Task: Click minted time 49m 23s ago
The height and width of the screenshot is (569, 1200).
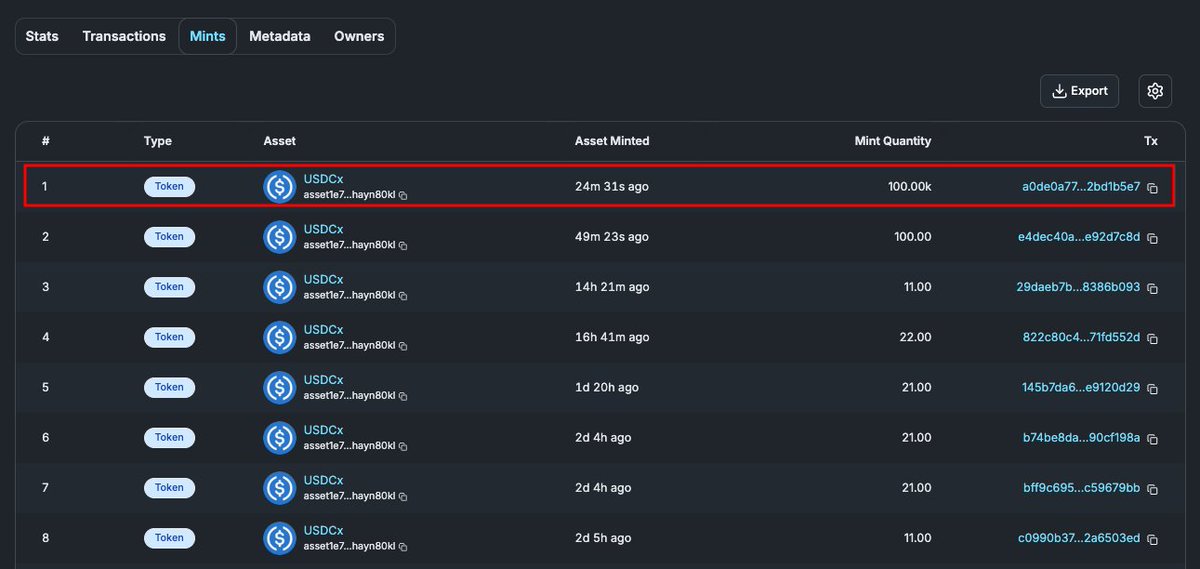Action: coord(612,237)
